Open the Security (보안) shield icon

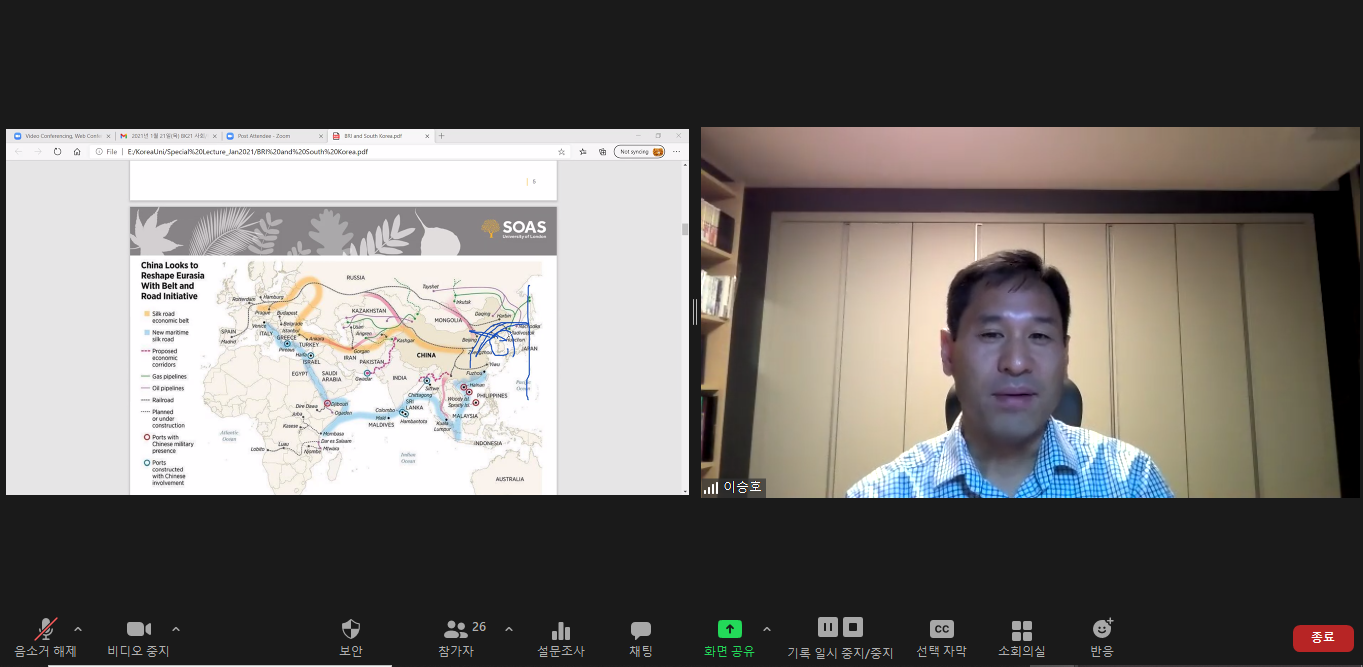350,630
